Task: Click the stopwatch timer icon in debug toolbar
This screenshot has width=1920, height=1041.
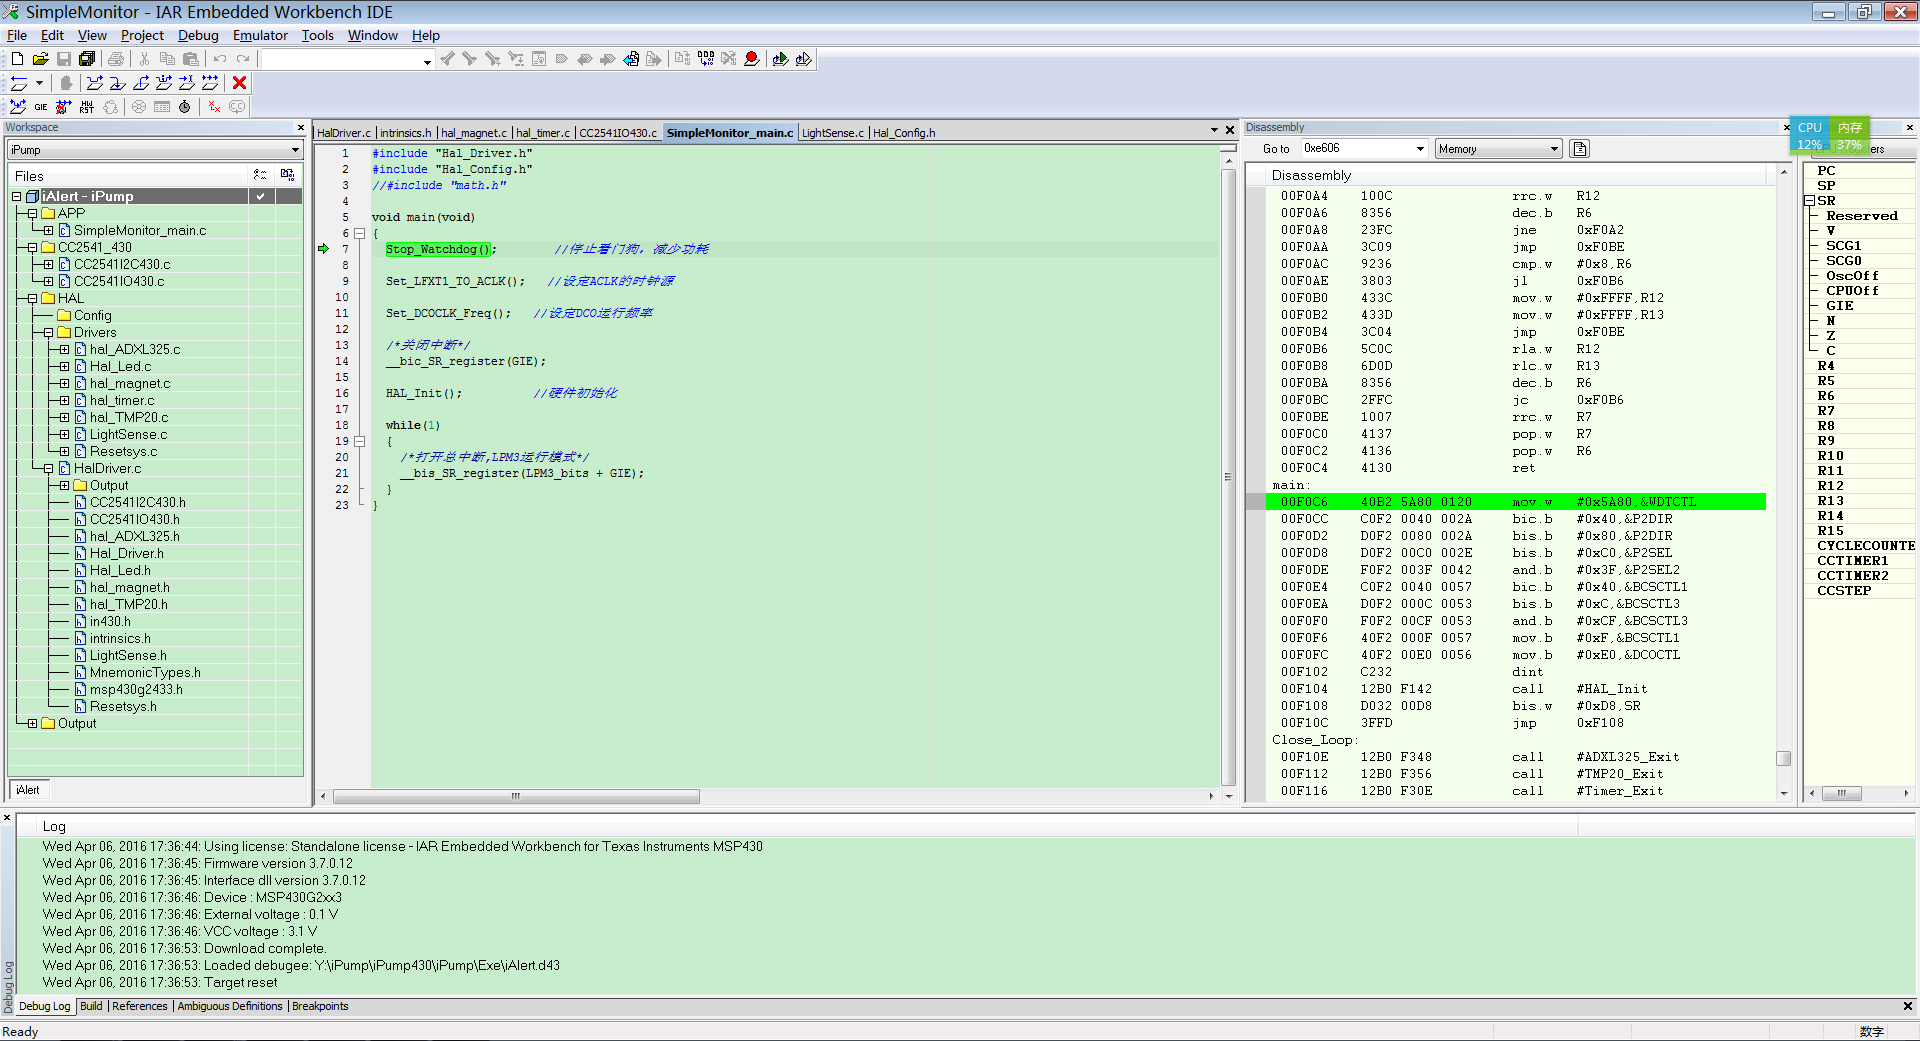Action: click(x=184, y=107)
